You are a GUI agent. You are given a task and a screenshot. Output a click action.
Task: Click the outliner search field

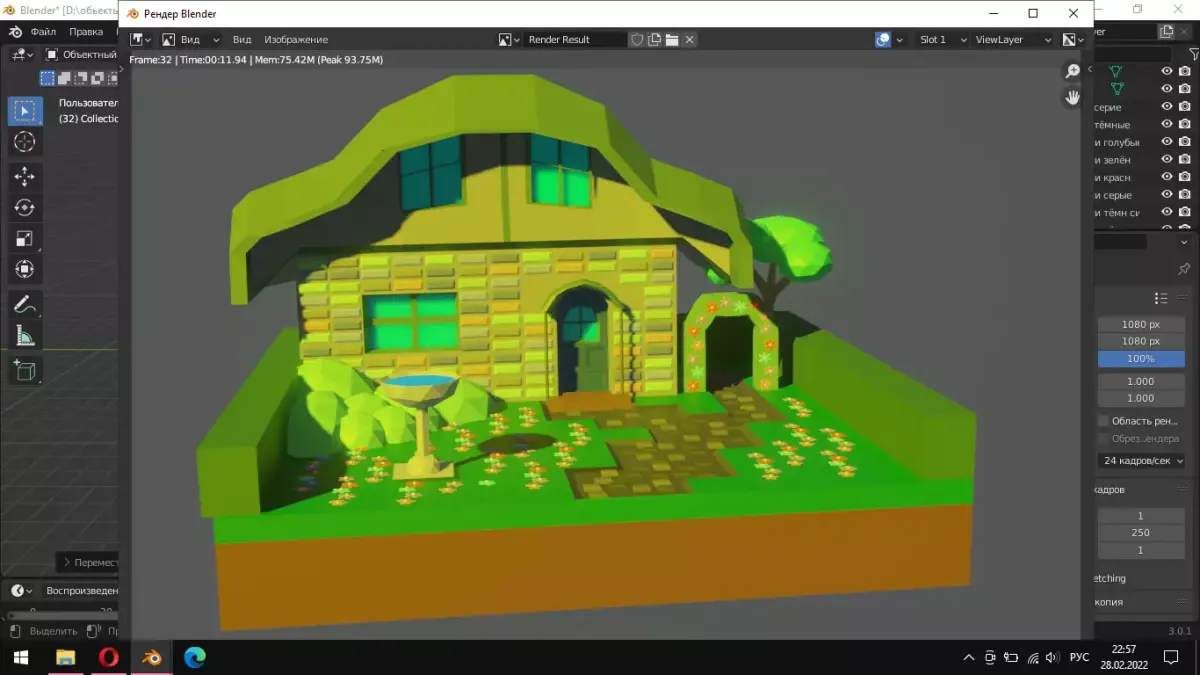point(1131,54)
